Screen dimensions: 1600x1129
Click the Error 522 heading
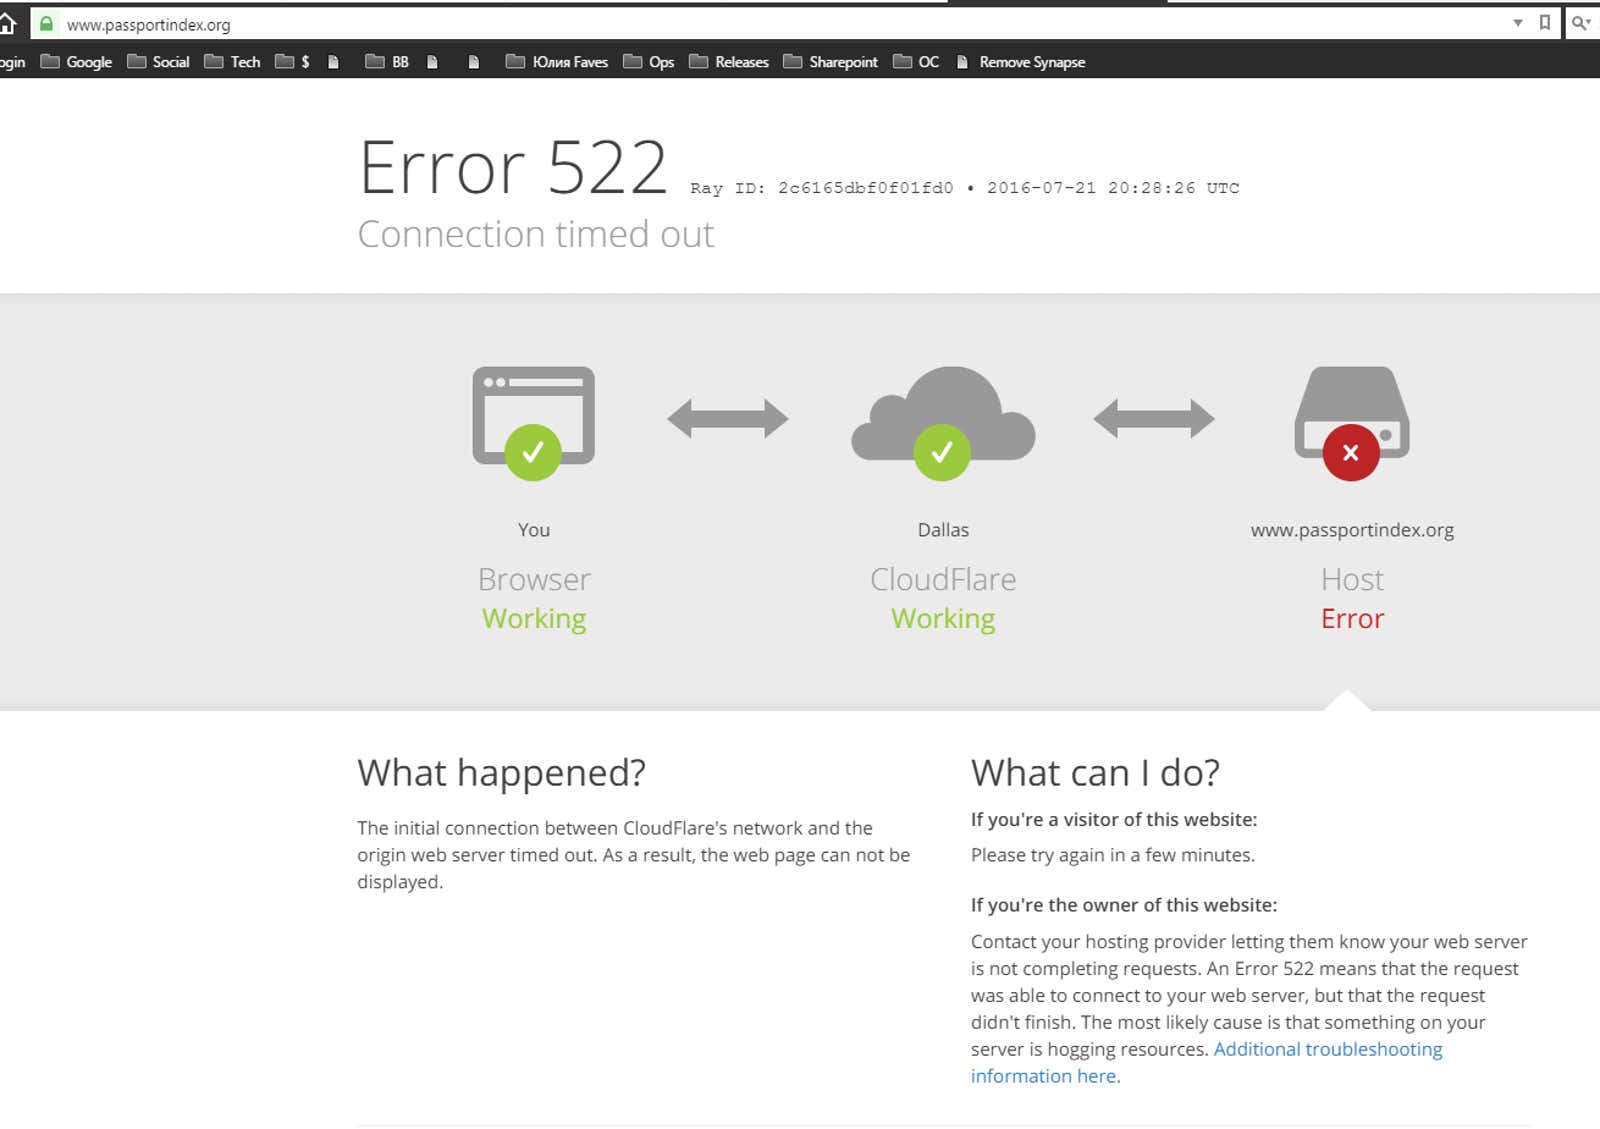[513, 167]
